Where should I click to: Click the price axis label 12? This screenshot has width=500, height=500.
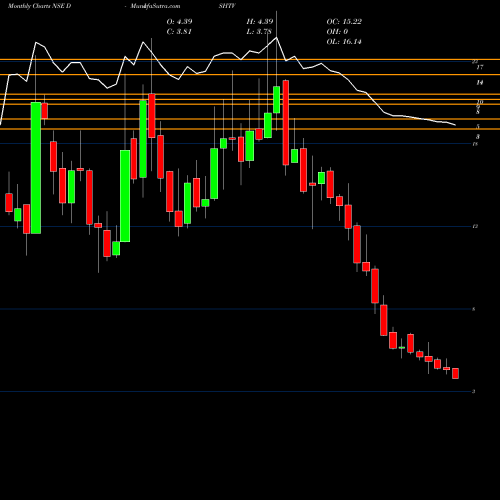(x=475, y=226)
